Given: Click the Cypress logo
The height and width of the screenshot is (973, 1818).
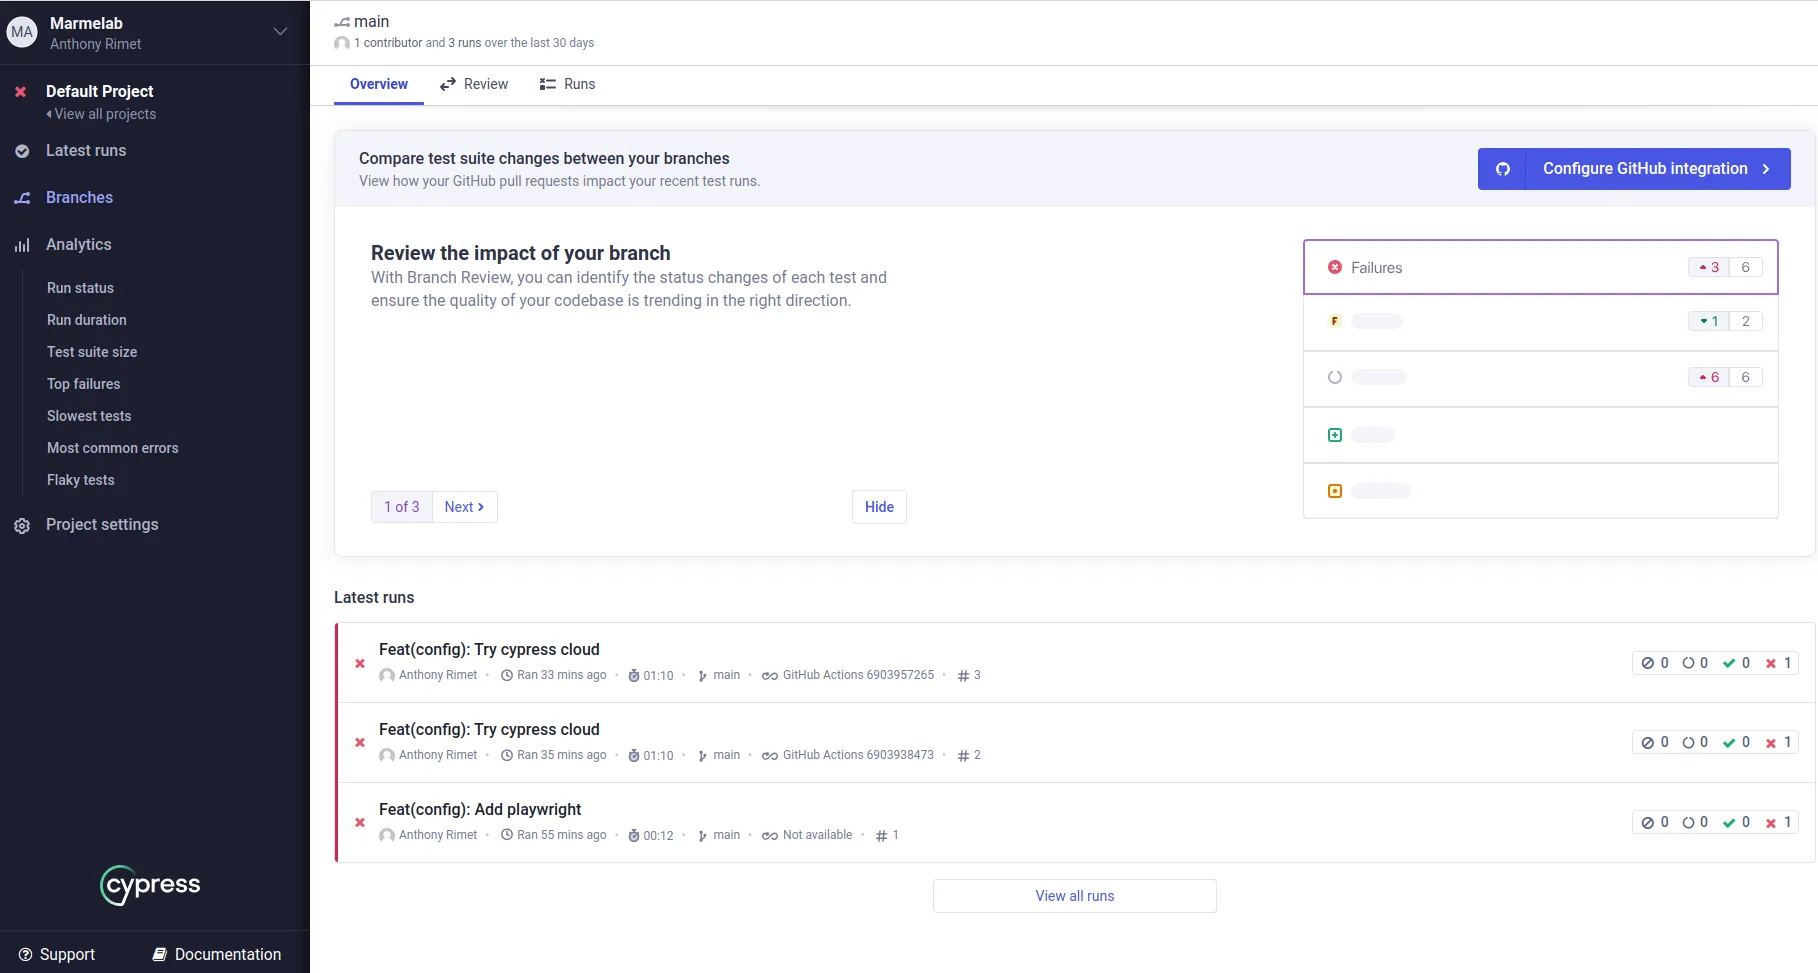Looking at the screenshot, I should (x=151, y=885).
